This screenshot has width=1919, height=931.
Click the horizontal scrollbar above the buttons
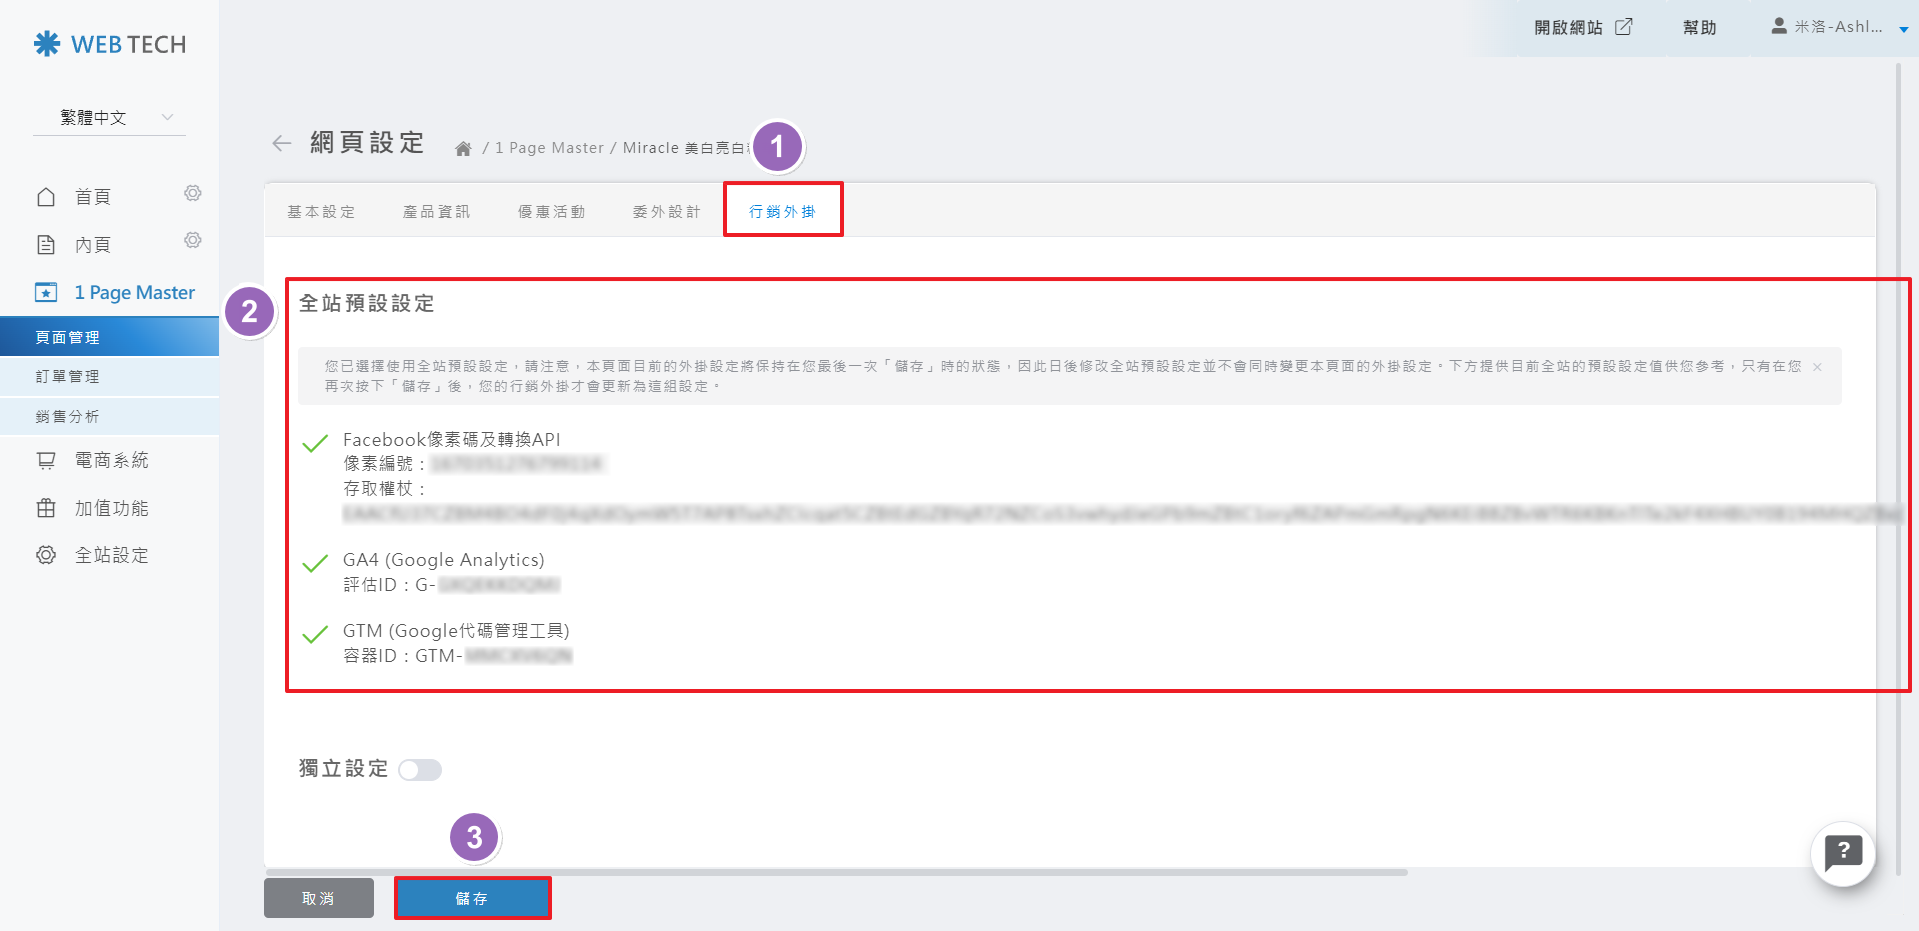coord(836,872)
